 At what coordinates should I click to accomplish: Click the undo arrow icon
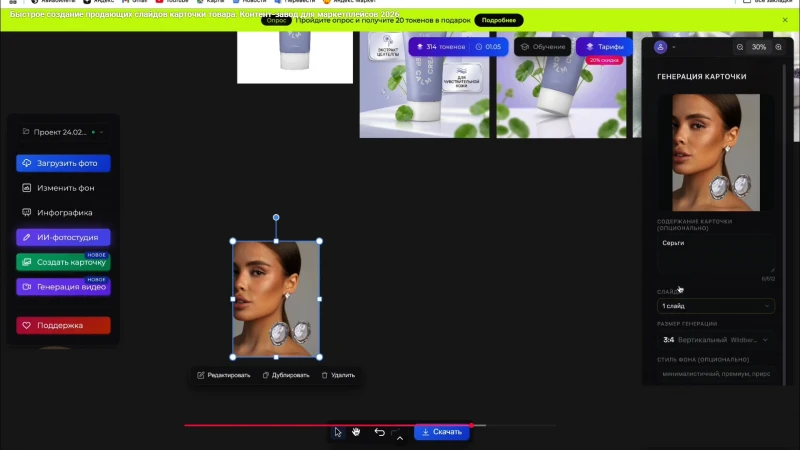pyautogui.click(x=379, y=432)
